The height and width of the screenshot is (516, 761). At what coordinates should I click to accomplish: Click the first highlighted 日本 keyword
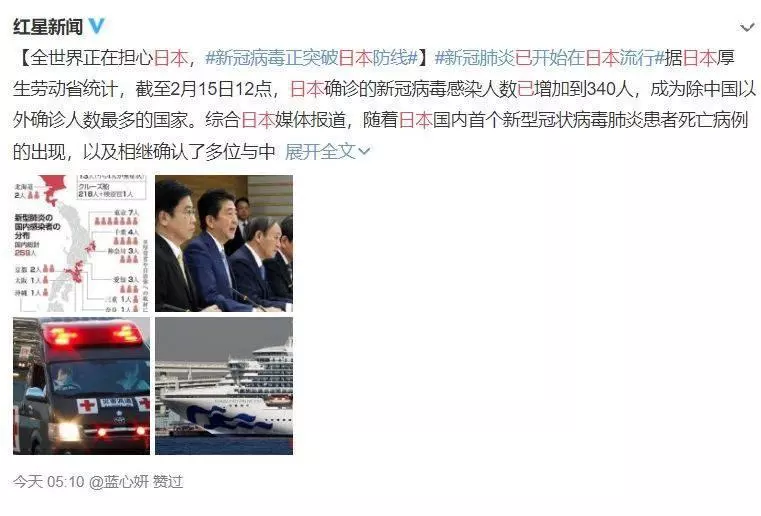[171, 58]
